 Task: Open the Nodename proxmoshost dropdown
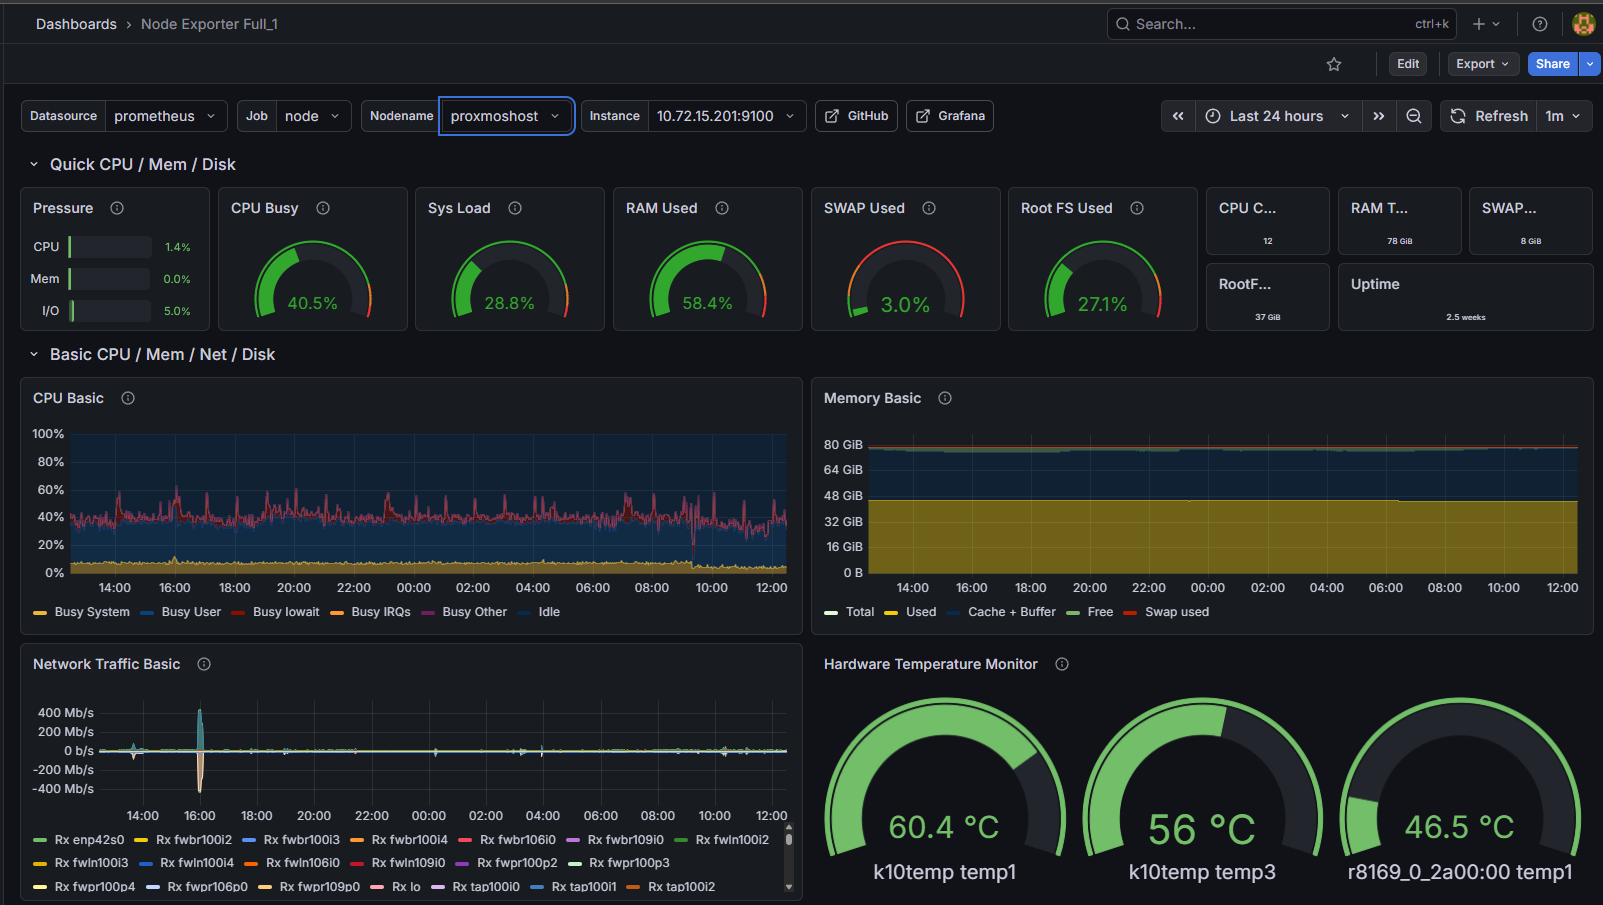506,116
